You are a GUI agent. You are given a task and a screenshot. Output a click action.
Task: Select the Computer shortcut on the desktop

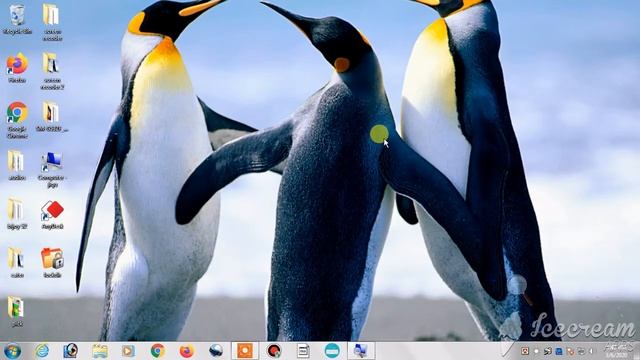coord(52,169)
